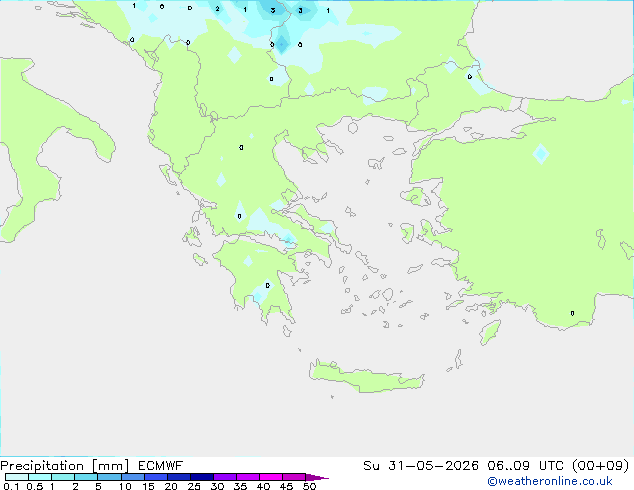
Task: Click the arrow-shaped over-50 mm legend tip
Action: click(x=317, y=477)
